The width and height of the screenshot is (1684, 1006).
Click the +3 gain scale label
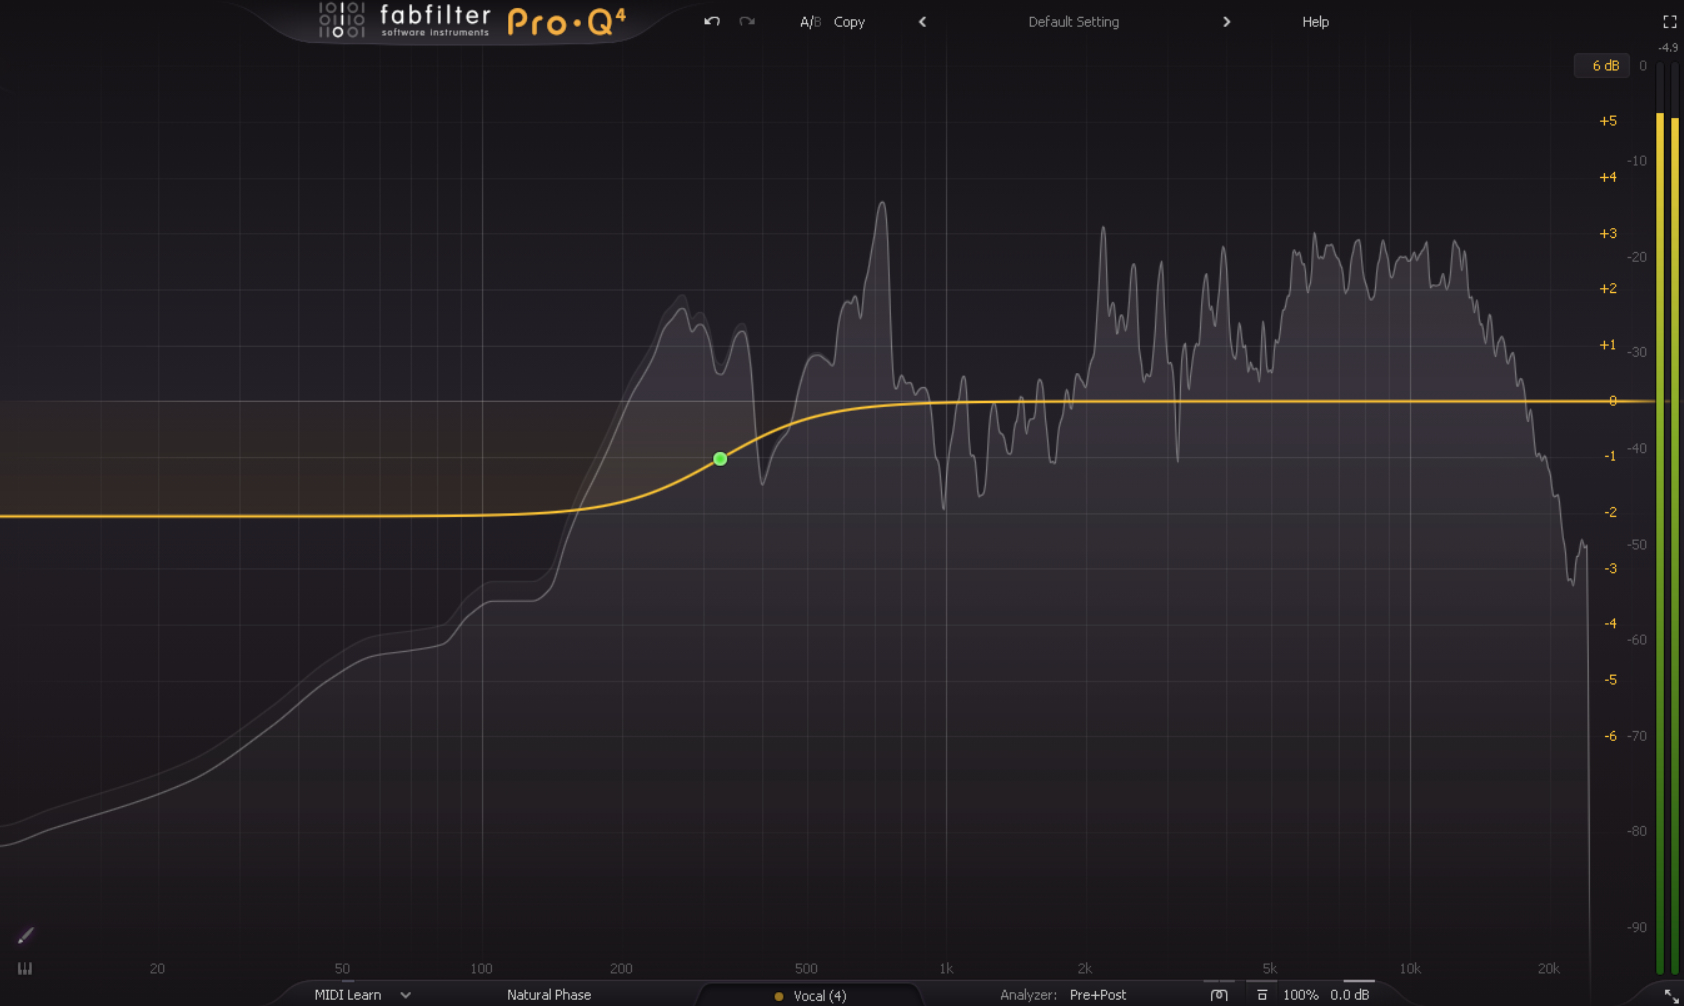click(x=1608, y=233)
